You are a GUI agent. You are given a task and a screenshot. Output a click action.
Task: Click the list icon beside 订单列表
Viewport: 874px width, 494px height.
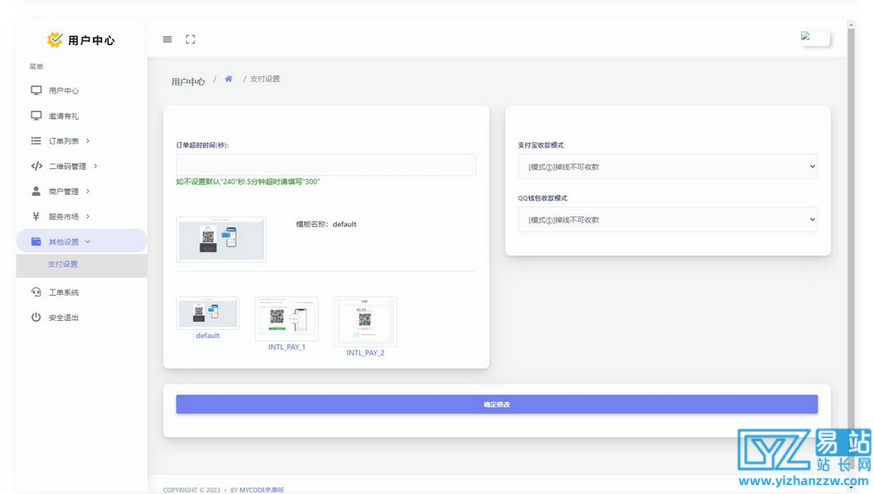coord(36,141)
